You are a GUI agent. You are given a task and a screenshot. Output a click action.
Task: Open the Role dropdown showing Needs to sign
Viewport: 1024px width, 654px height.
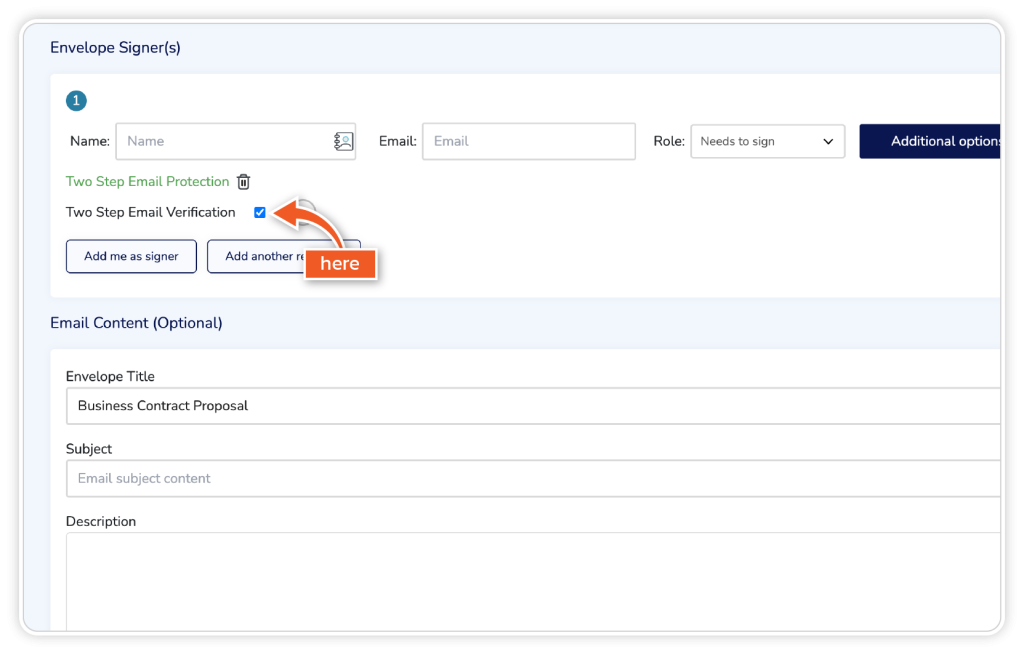[x=766, y=142]
